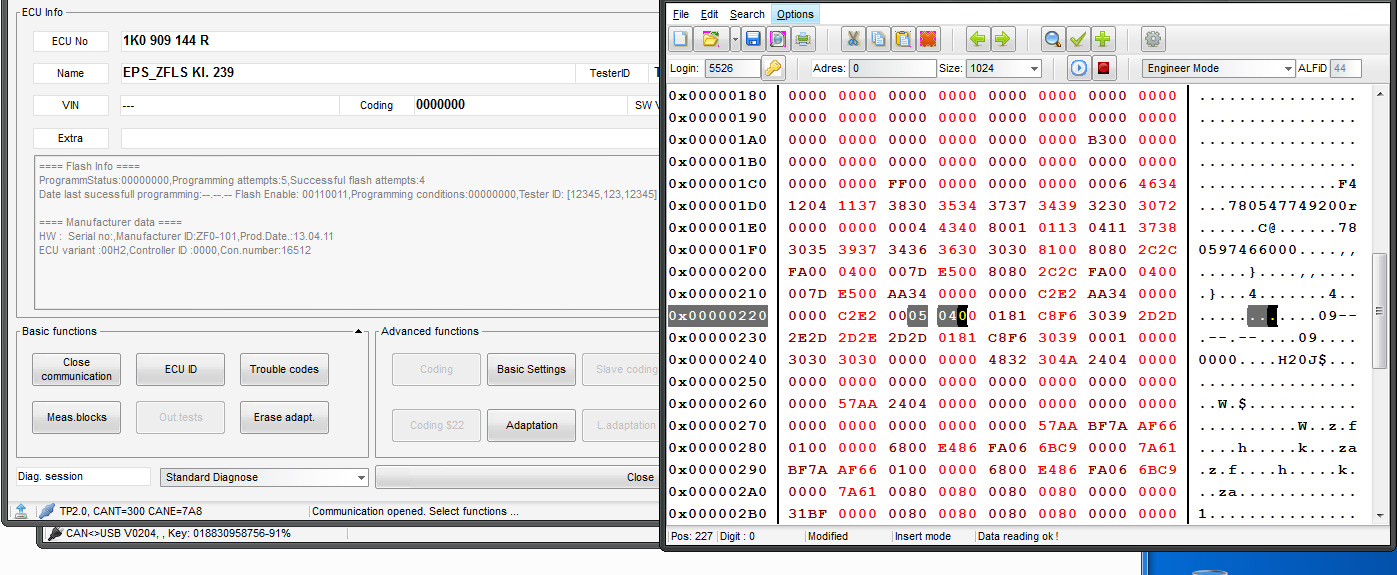Go back with the green left arrow
The width and height of the screenshot is (1397, 575).
977,39
